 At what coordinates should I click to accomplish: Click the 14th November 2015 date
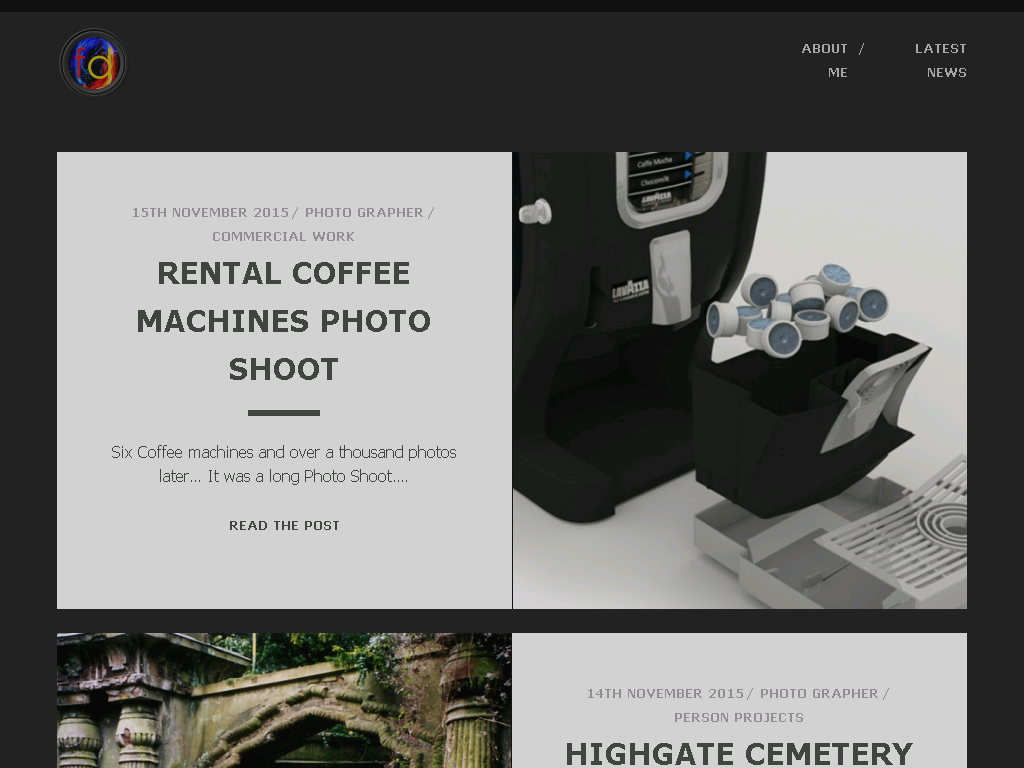[x=665, y=694]
